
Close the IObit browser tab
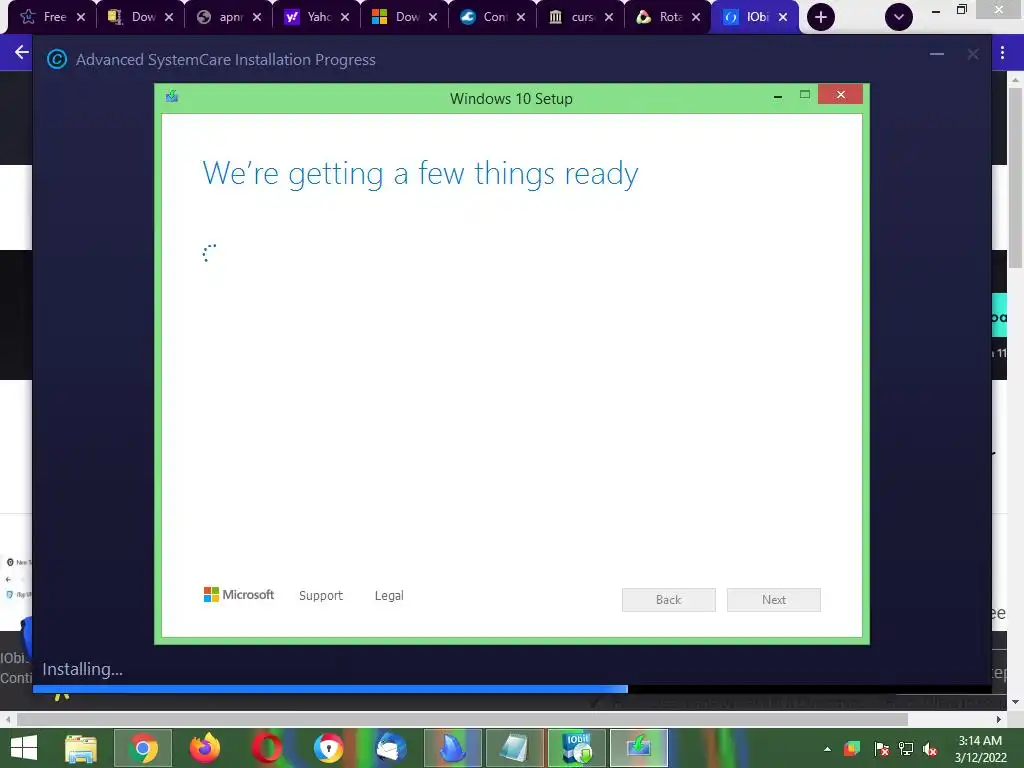(x=783, y=17)
